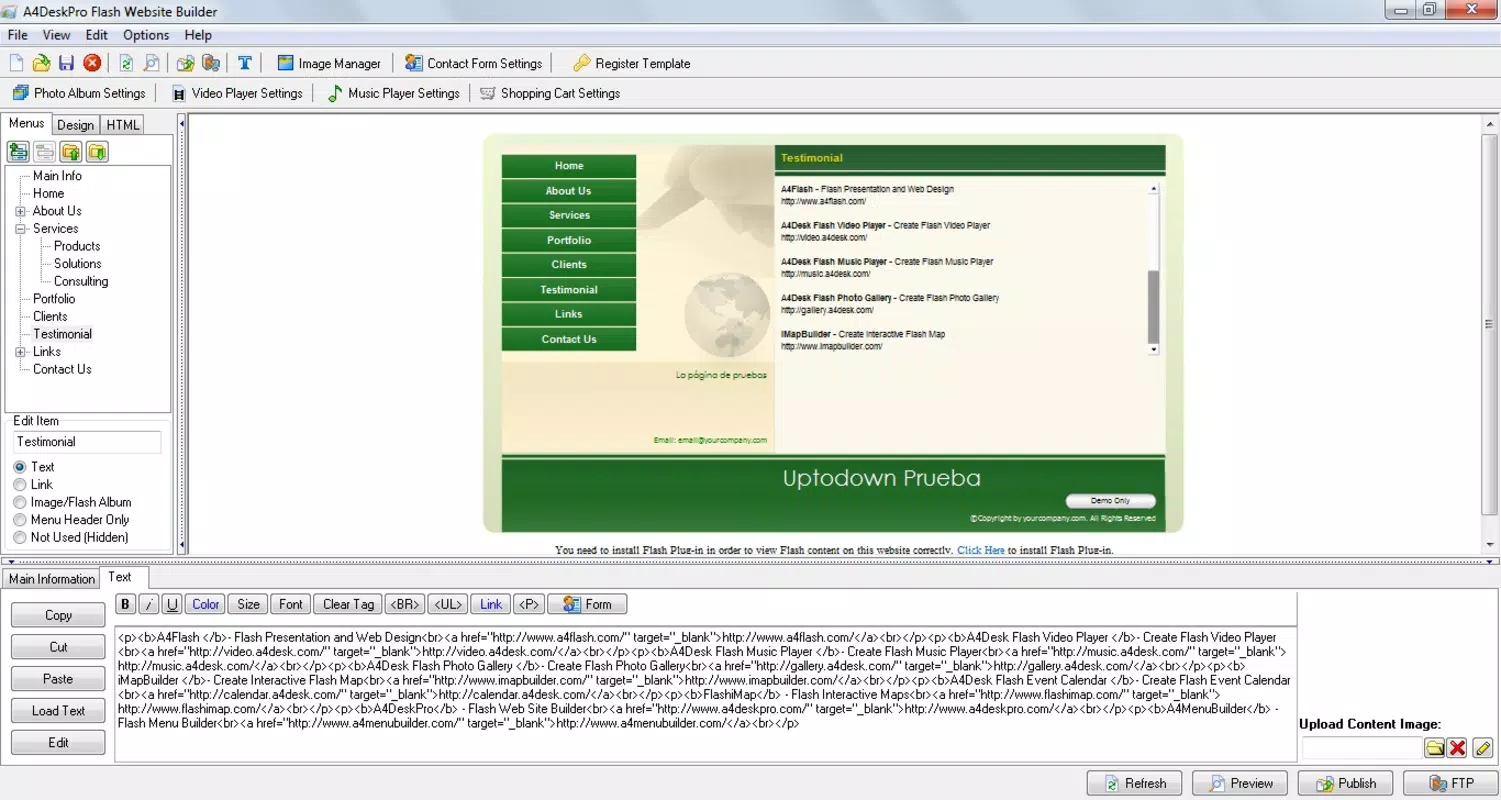Open the Image Manager
The image size is (1501, 800).
(329, 63)
